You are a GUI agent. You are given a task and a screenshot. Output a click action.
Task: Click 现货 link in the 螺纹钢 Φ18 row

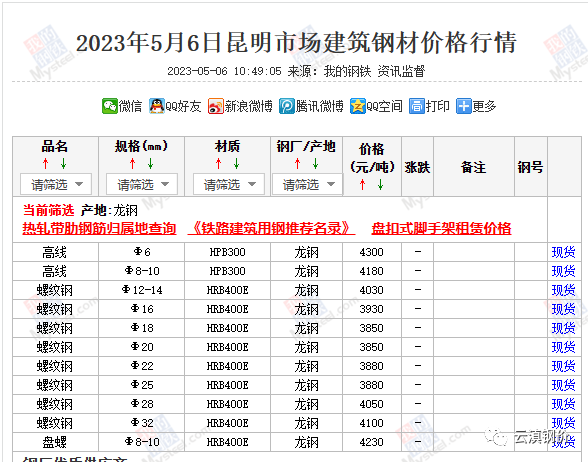click(563, 328)
